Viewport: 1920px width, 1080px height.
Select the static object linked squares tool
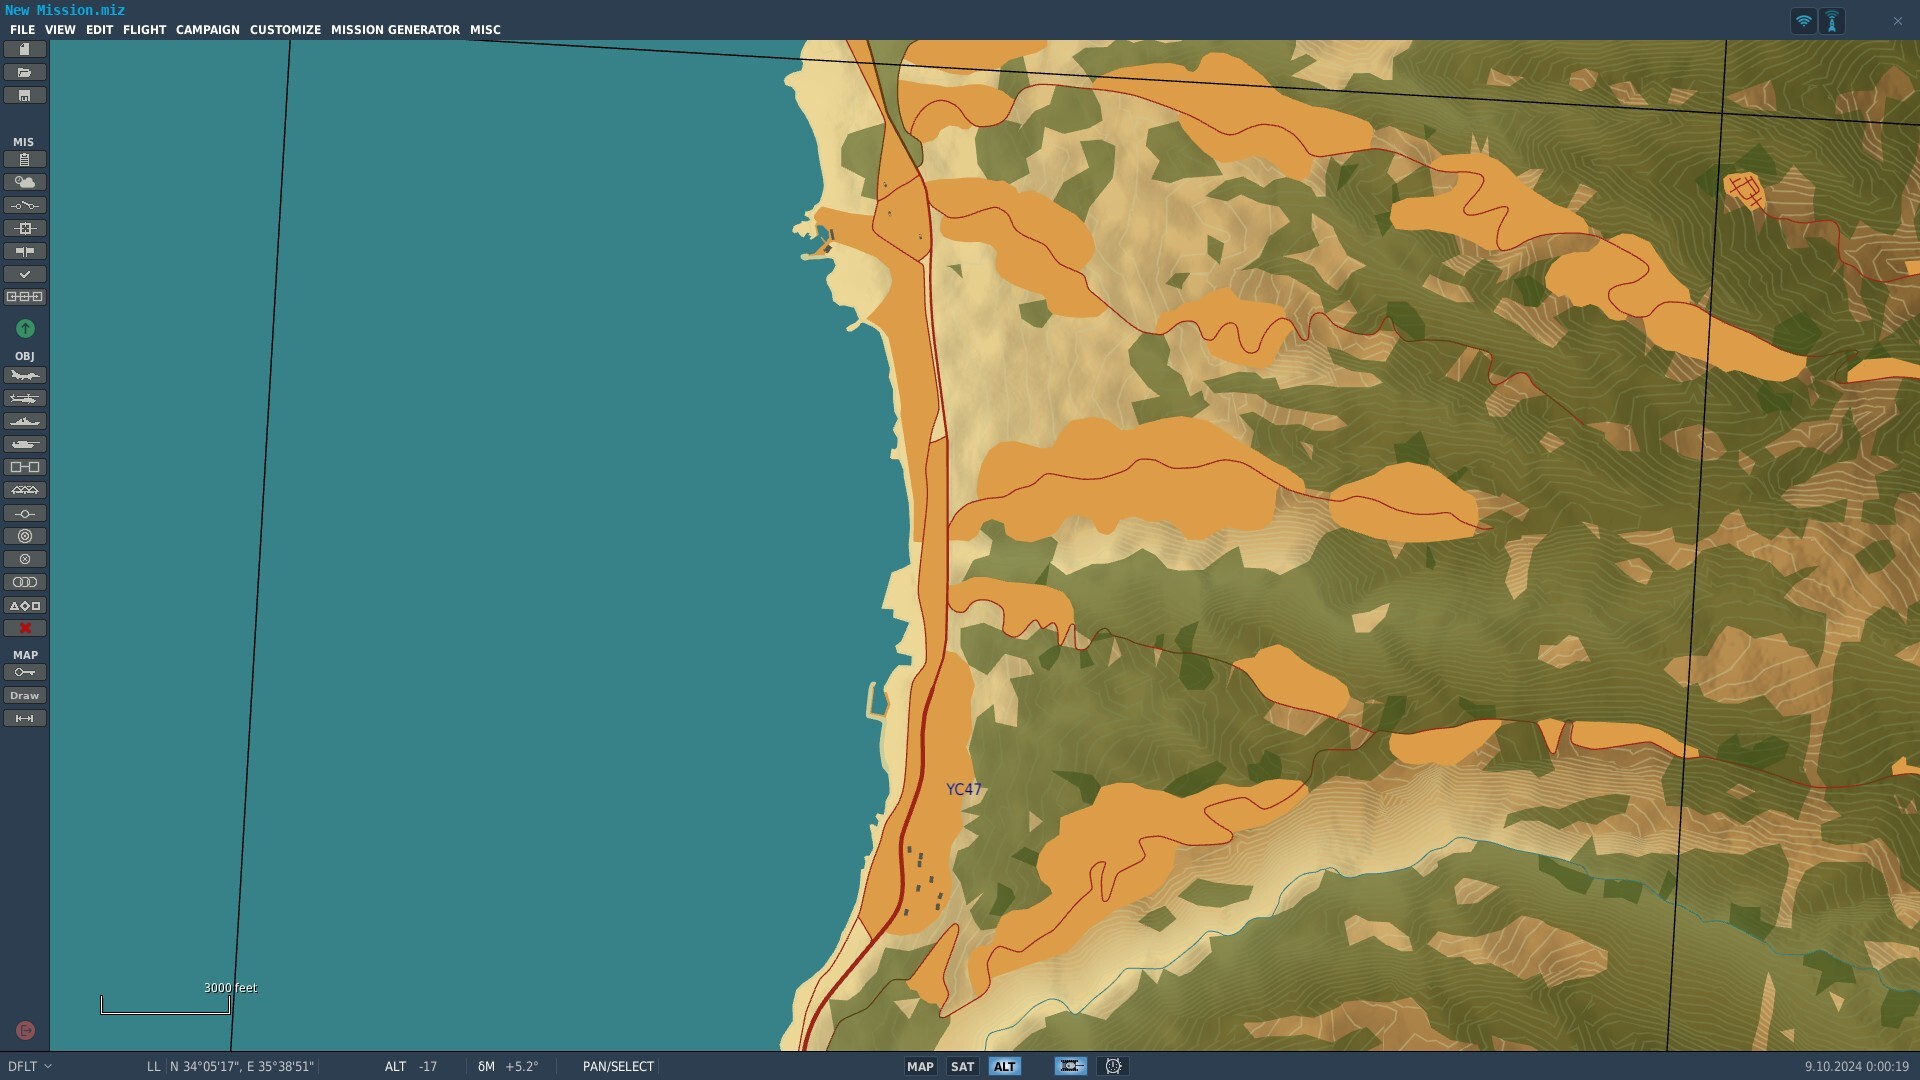pyautogui.click(x=25, y=467)
